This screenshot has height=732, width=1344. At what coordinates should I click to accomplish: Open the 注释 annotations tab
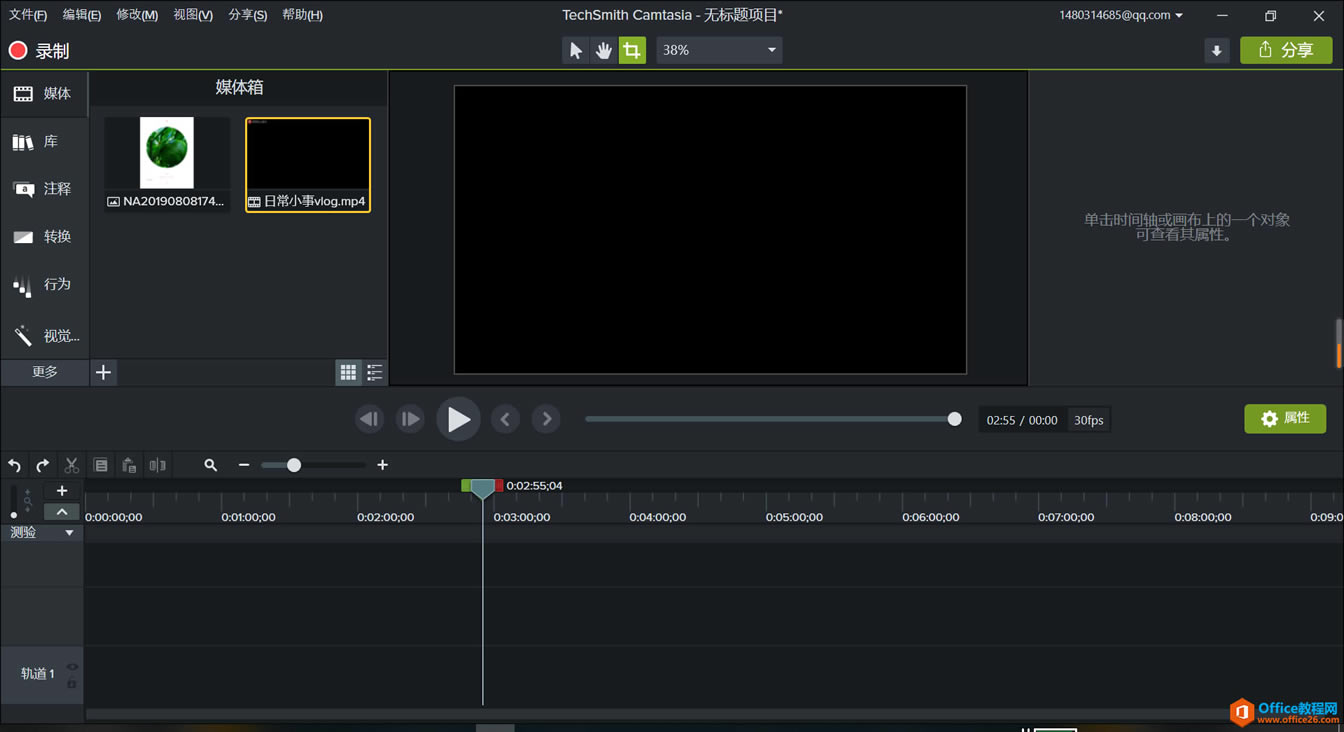[44, 189]
